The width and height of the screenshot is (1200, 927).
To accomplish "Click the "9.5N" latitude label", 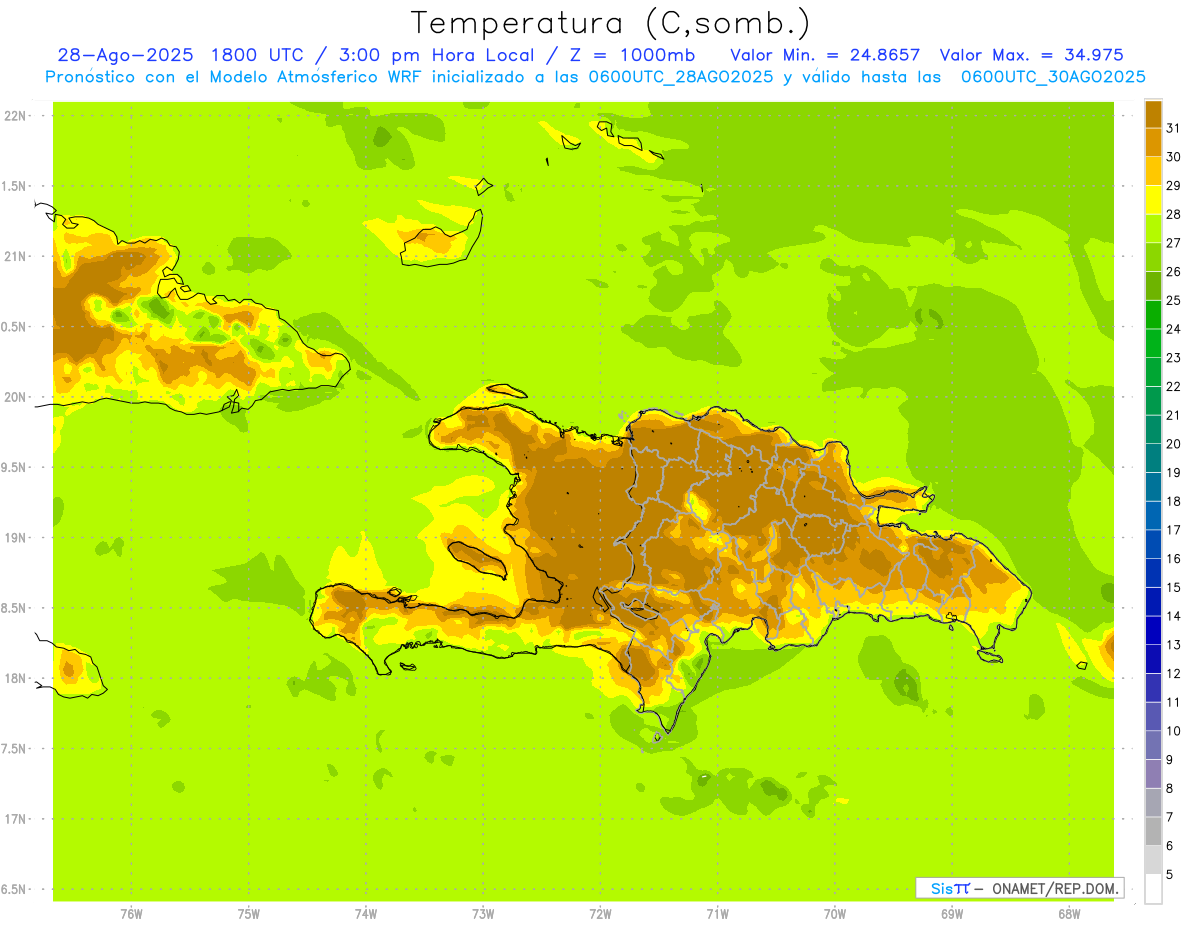I will (14, 467).
